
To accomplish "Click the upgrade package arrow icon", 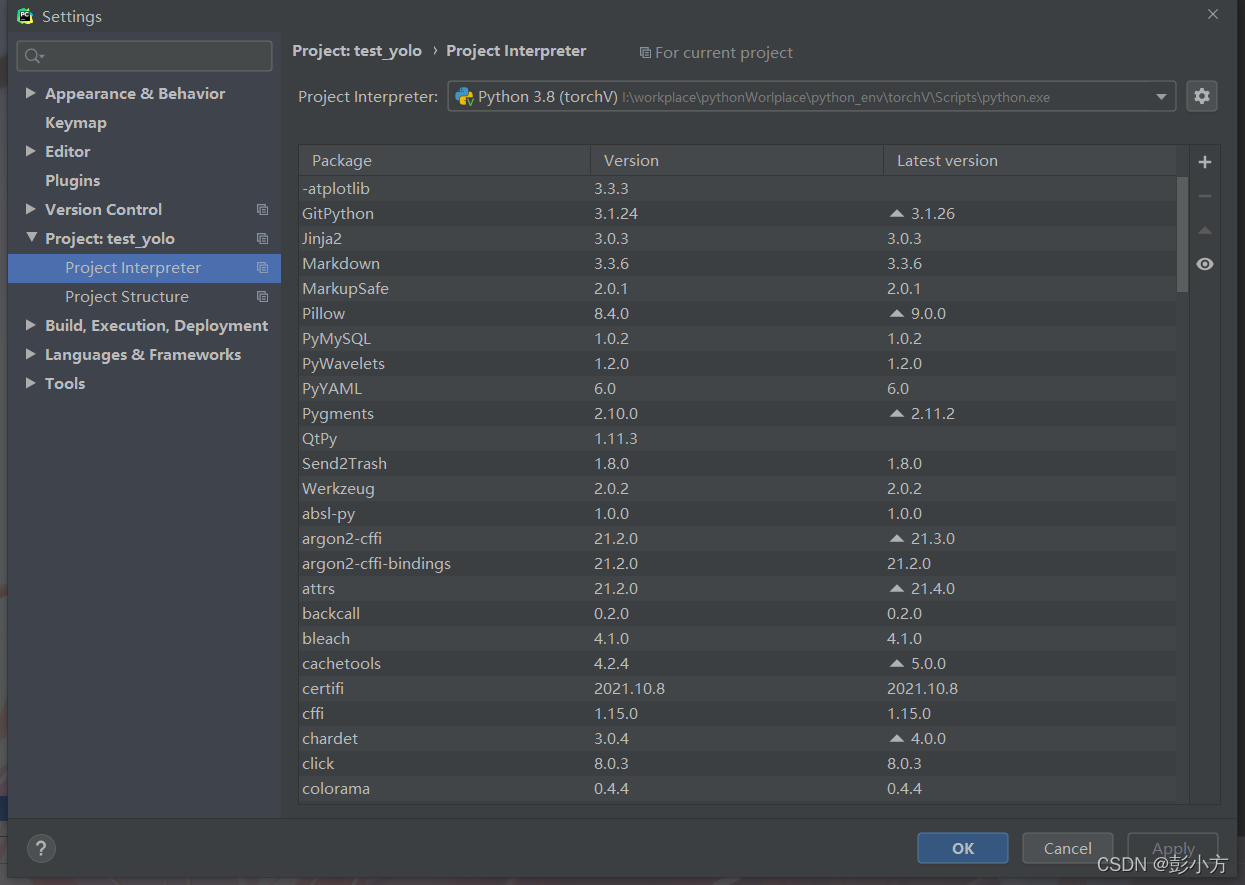I will pyautogui.click(x=1205, y=230).
